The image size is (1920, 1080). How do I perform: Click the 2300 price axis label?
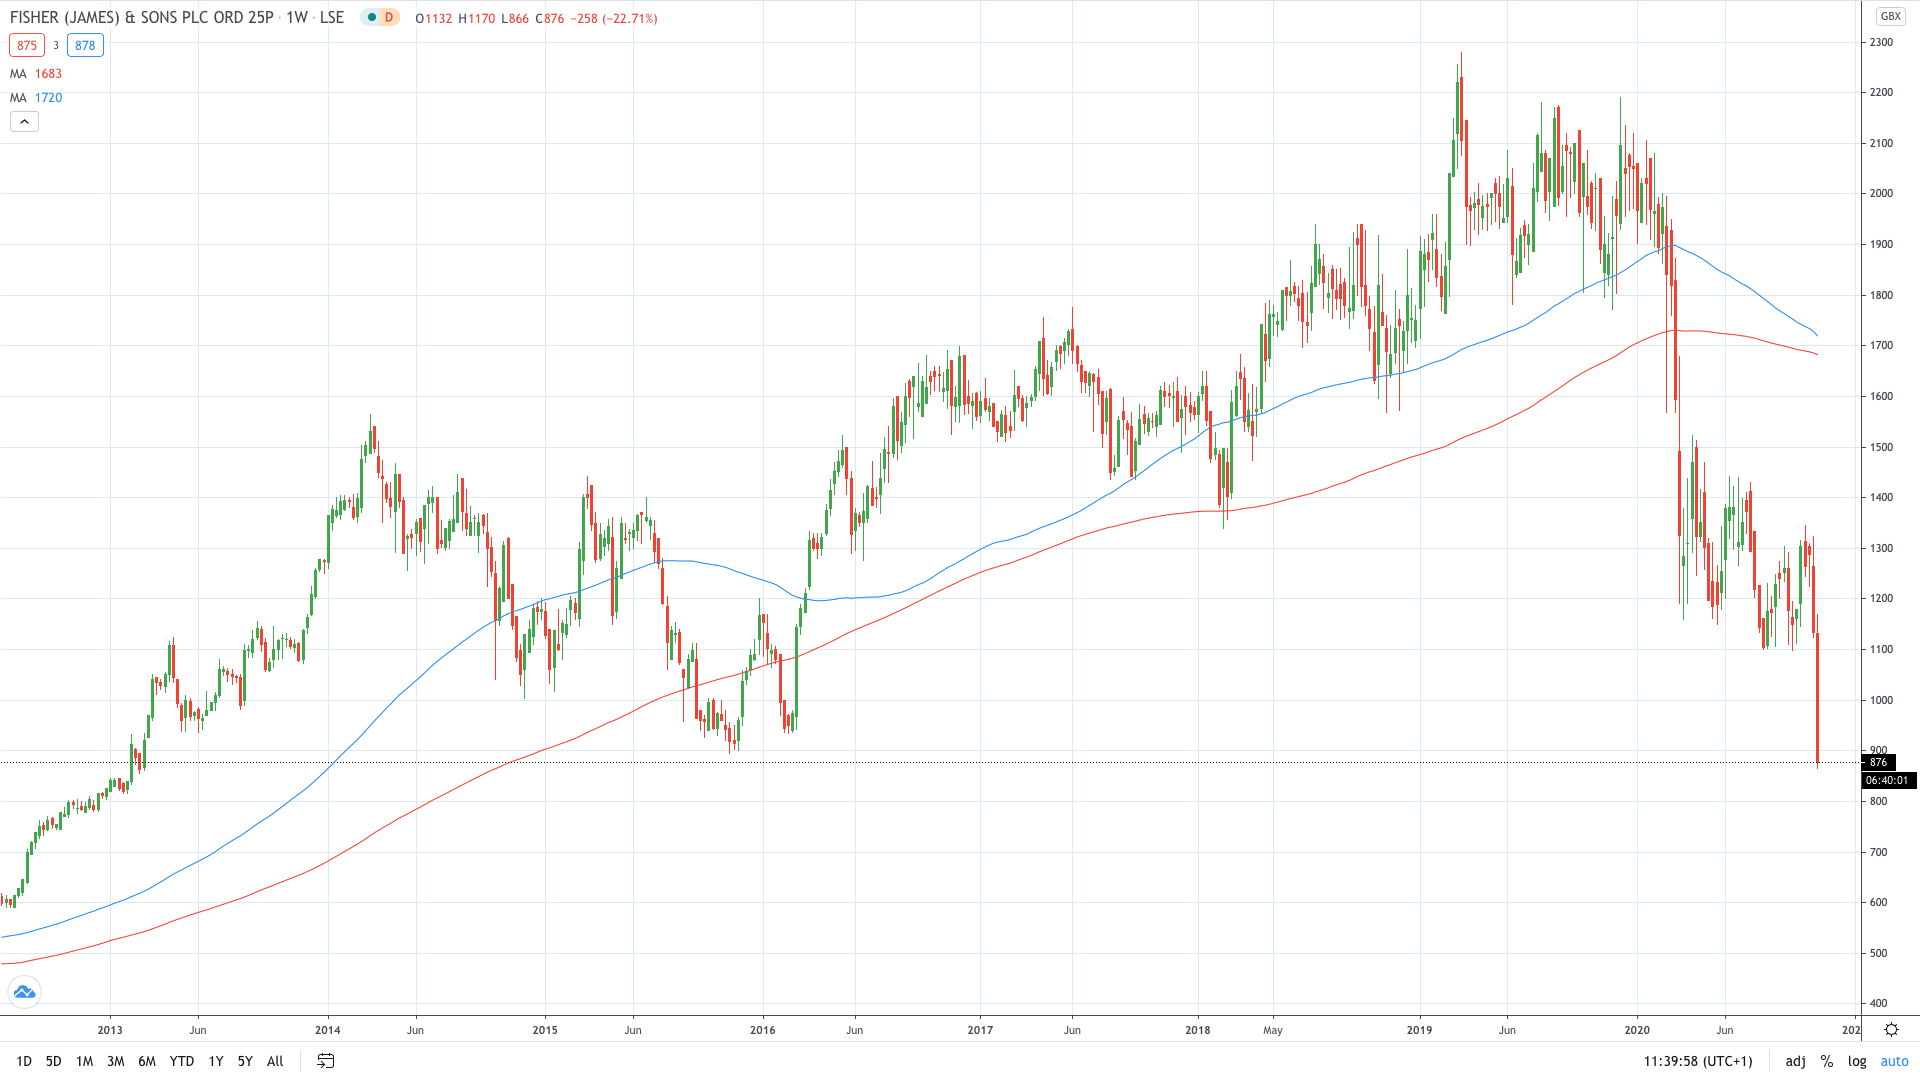pos(1881,42)
